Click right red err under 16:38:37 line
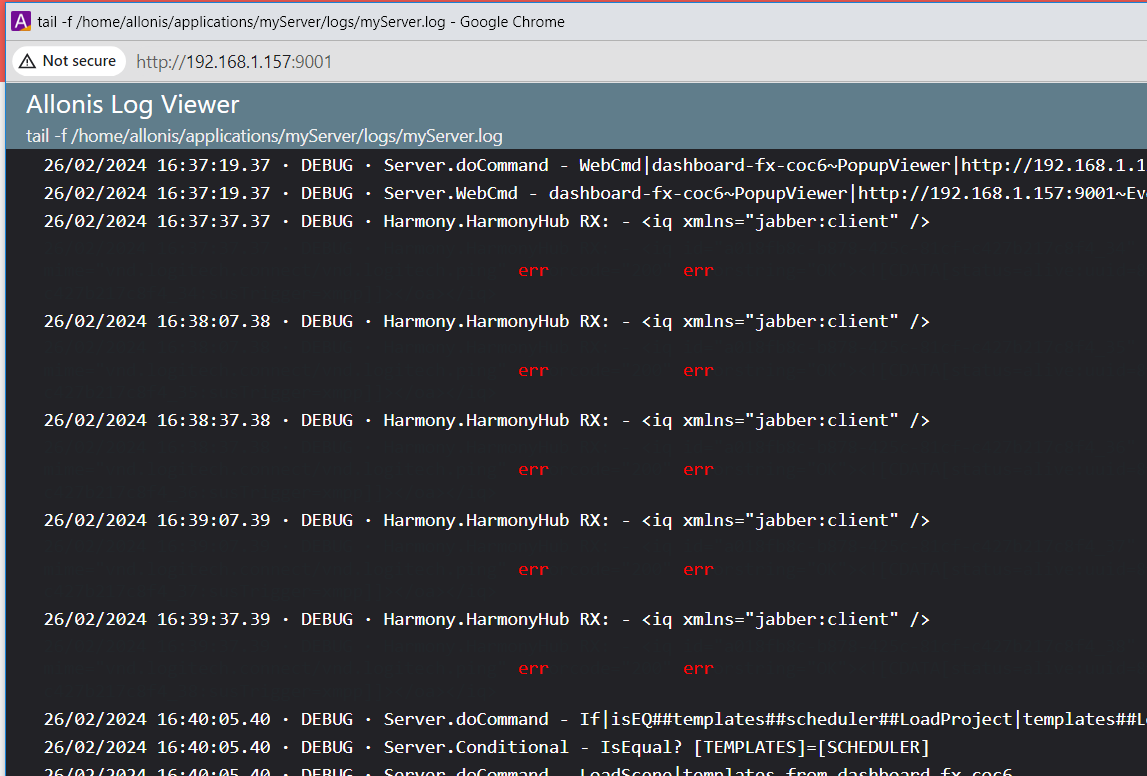 click(x=699, y=470)
